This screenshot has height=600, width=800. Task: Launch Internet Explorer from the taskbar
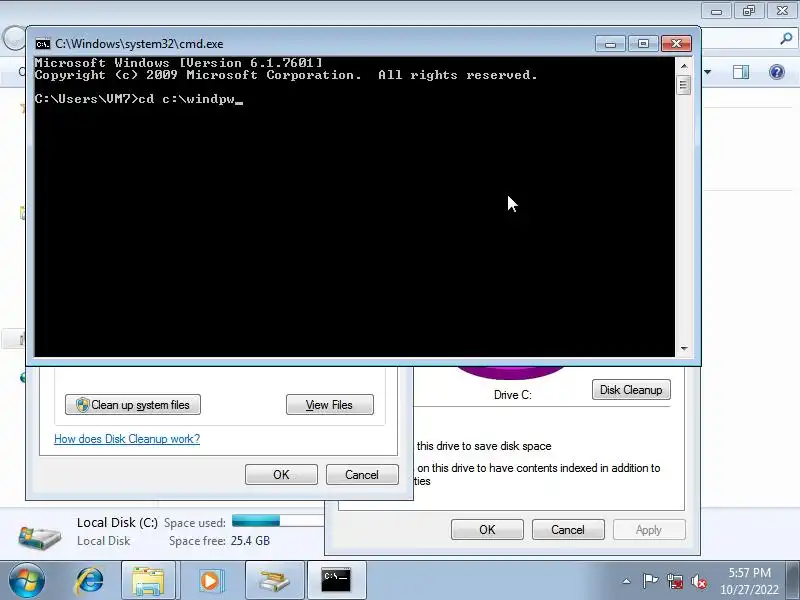pos(89,581)
